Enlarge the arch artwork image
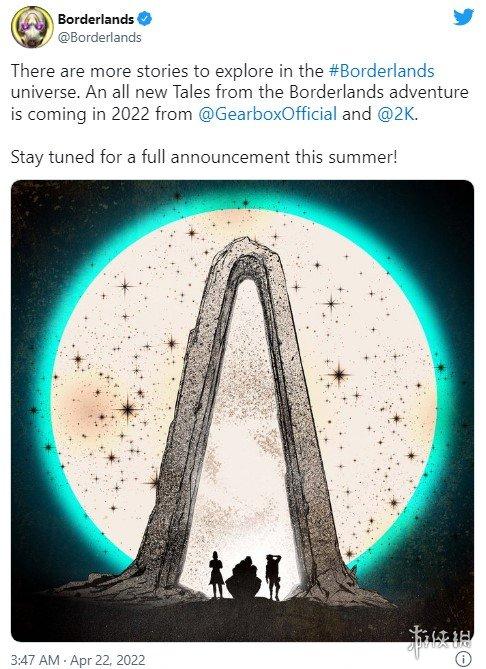Screen dimensions: 486x669 tap(242, 410)
